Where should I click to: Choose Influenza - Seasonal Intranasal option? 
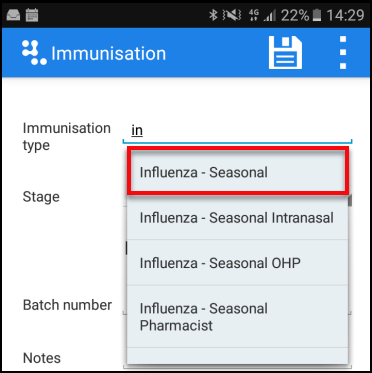click(238, 217)
